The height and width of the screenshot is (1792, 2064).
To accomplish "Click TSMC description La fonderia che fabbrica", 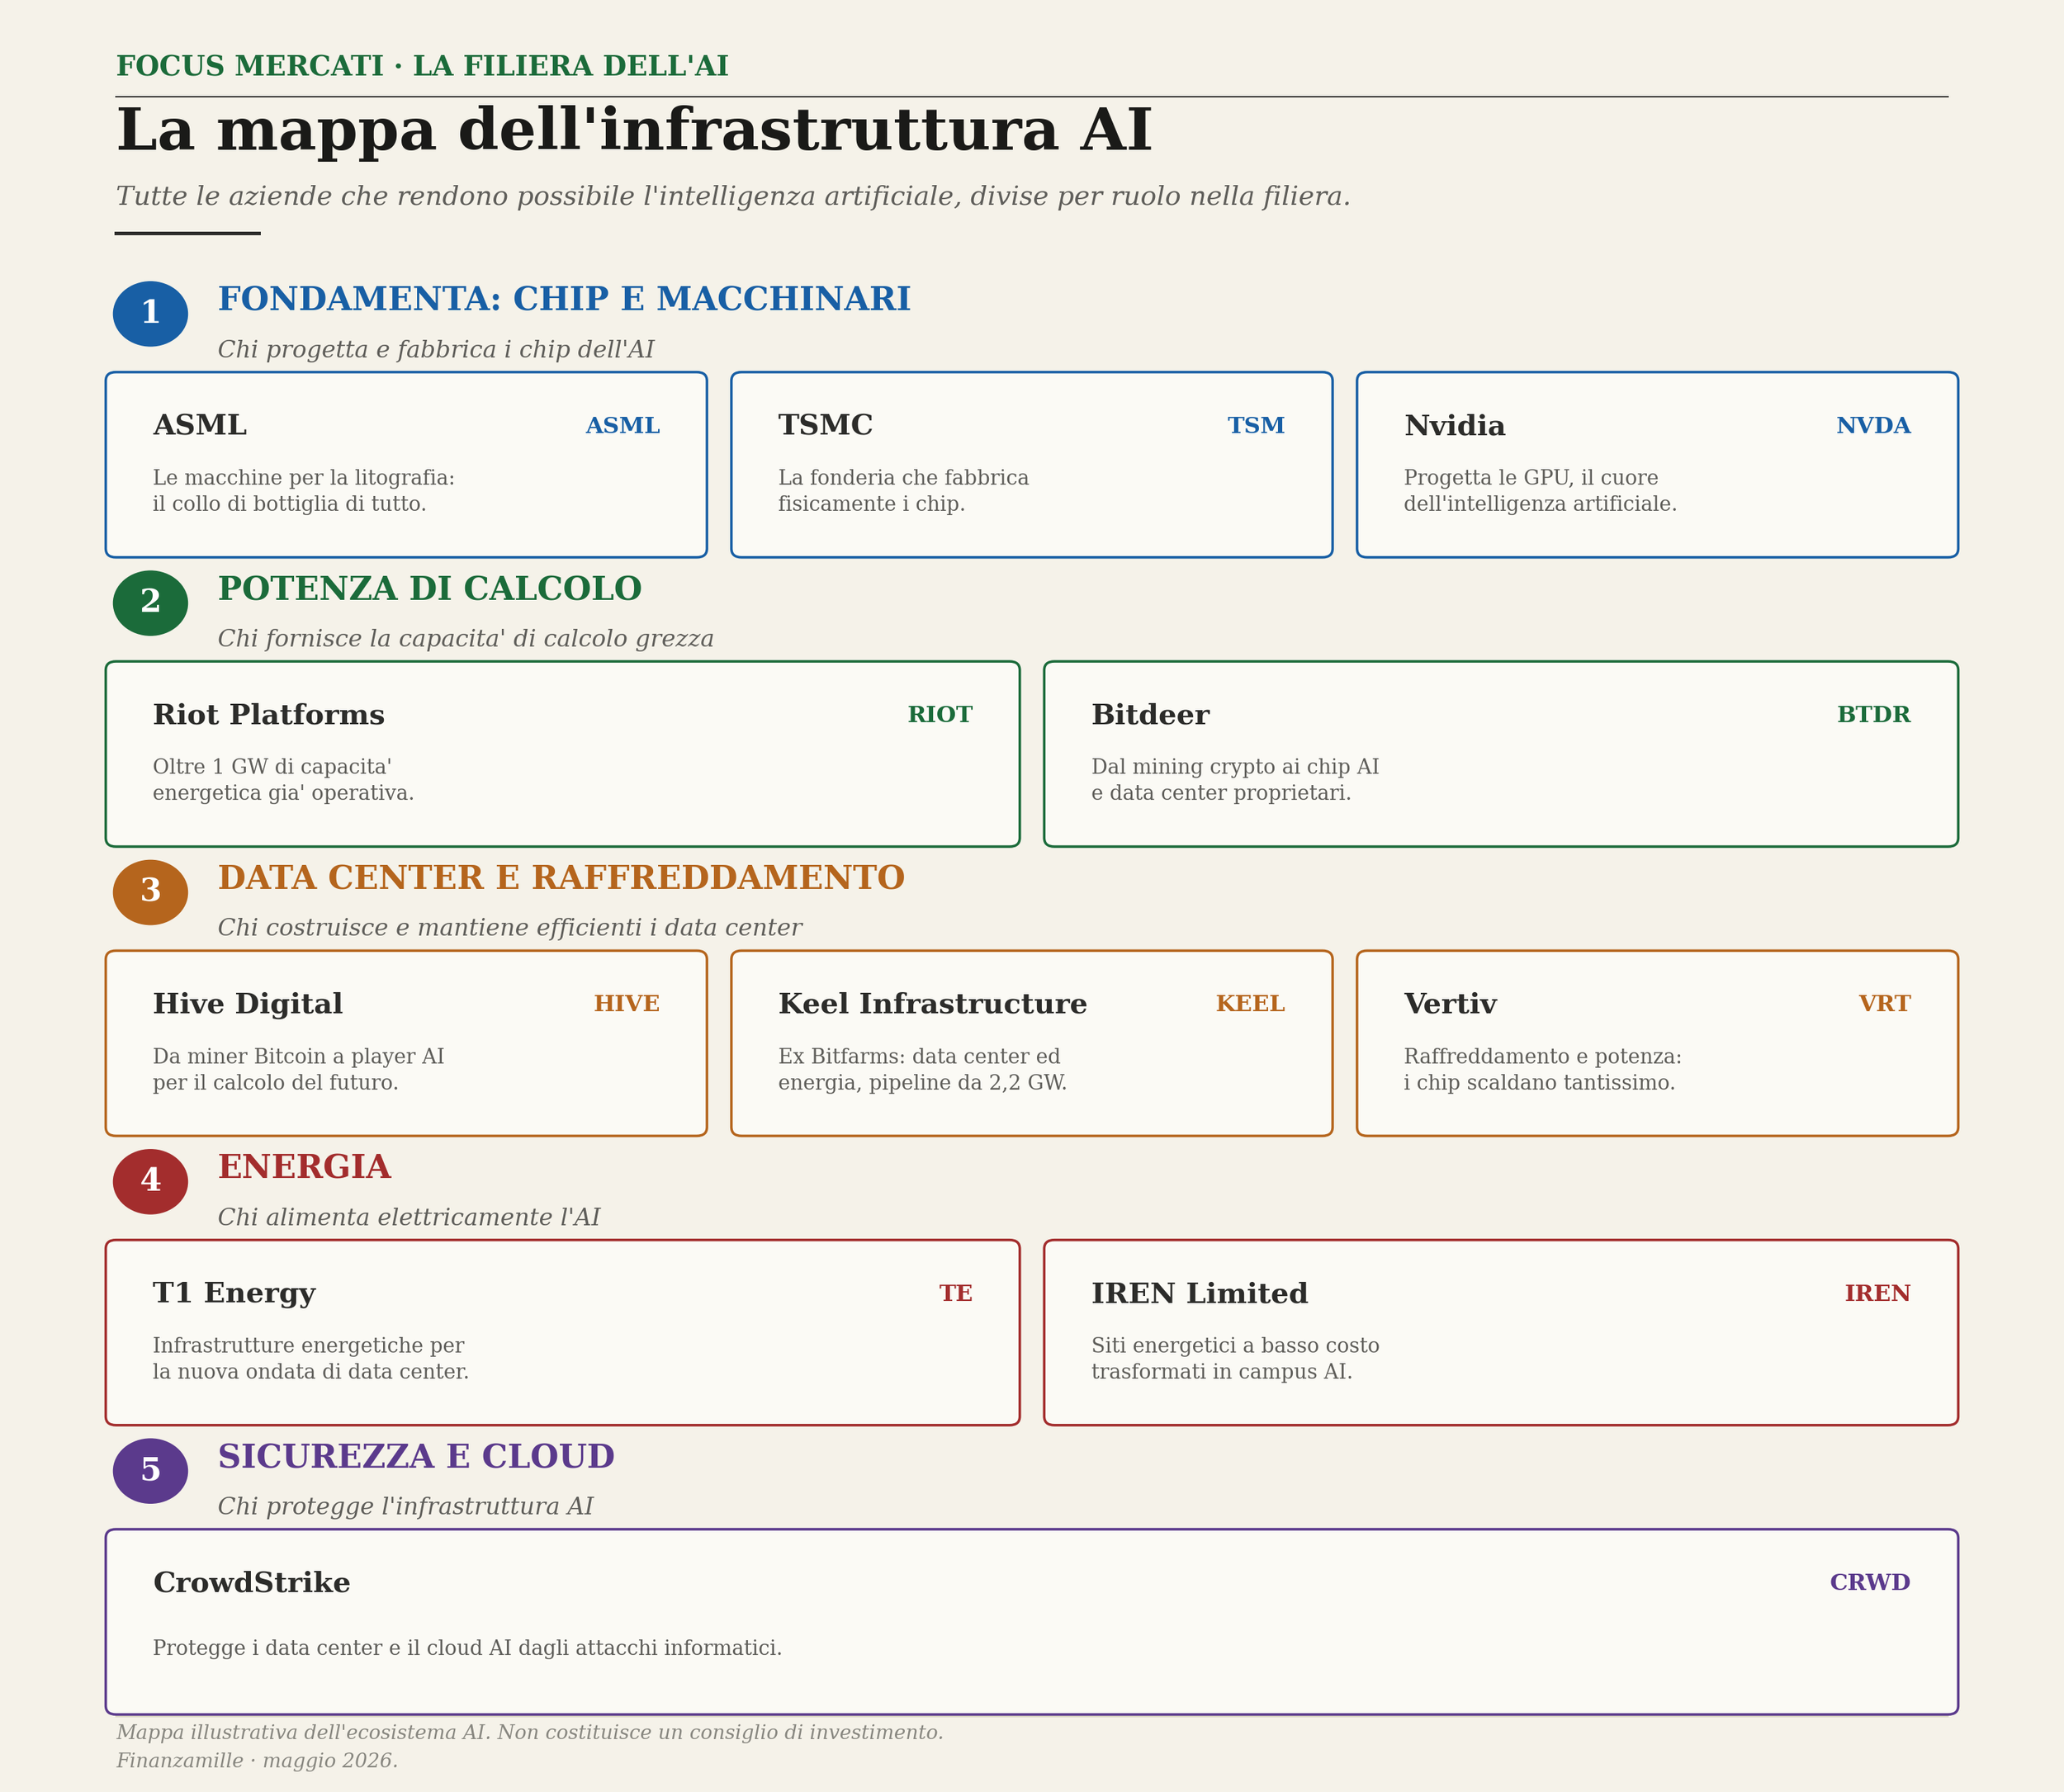I will coord(903,491).
